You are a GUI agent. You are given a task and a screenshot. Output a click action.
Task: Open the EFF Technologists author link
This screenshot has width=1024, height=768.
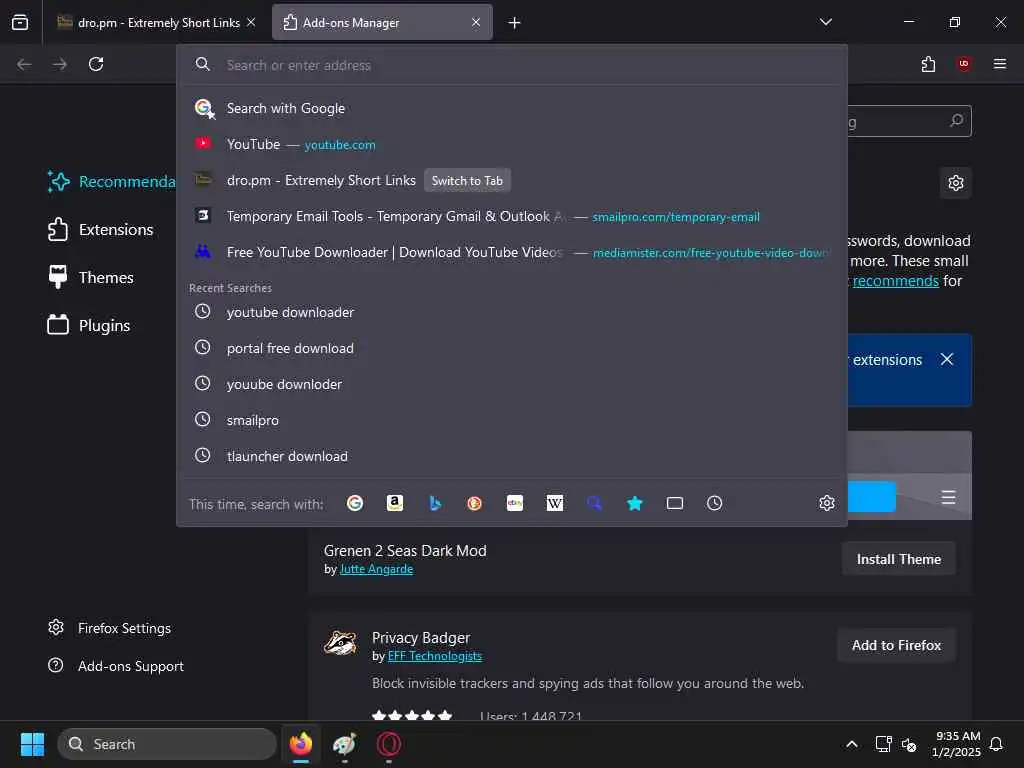pyautogui.click(x=434, y=656)
